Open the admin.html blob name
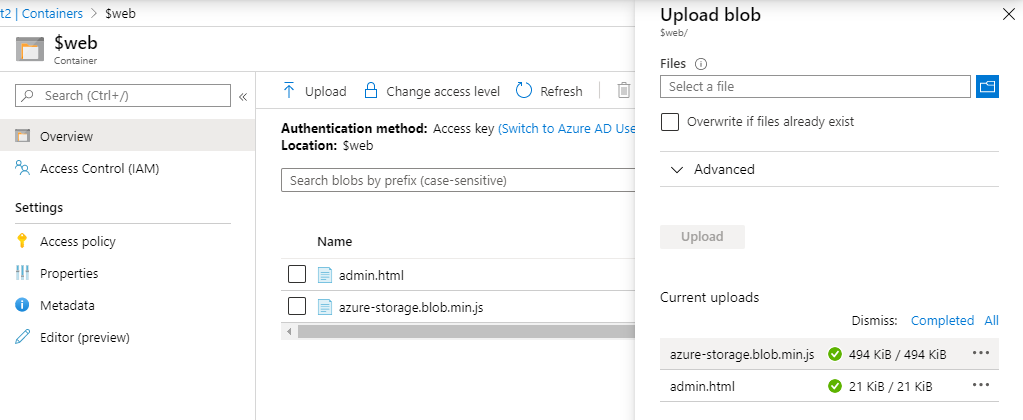The width and height of the screenshot is (1023, 420). click(x=371, y=275)
